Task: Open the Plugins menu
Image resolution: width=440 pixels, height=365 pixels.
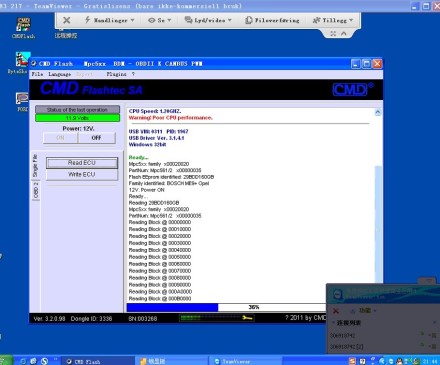Action: (116, 74)
